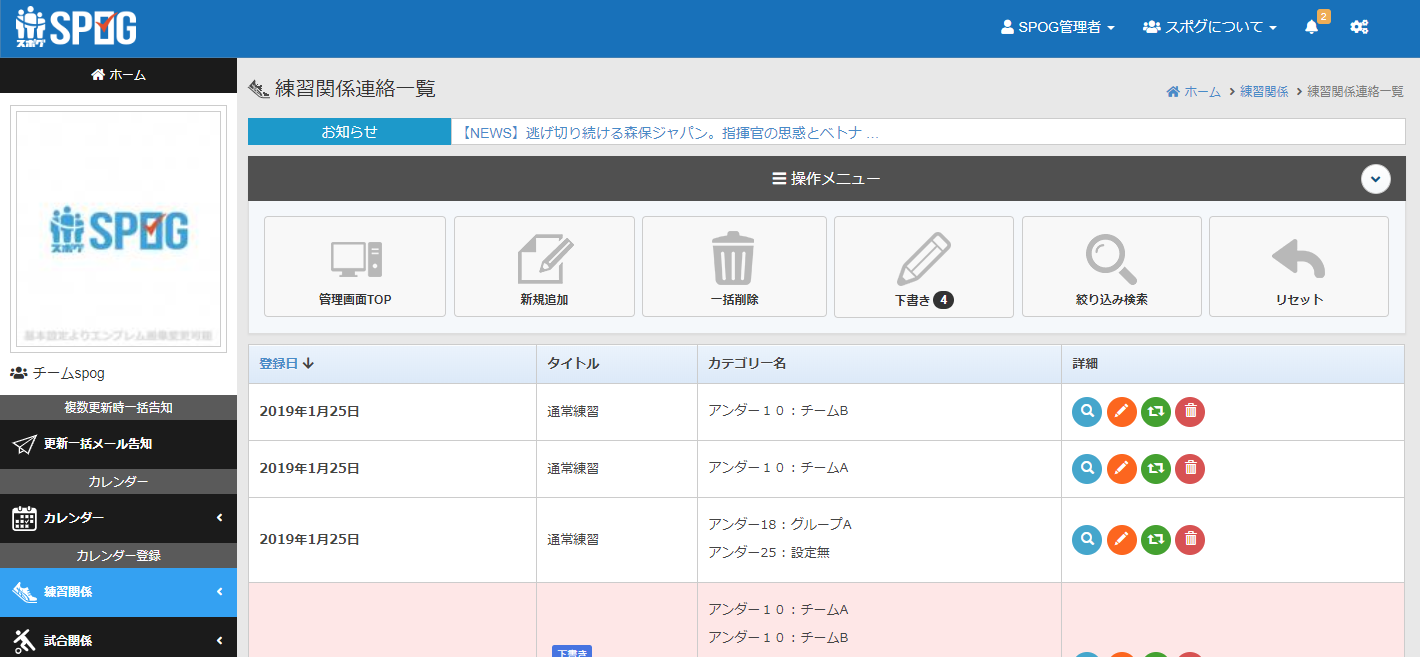Viewport: 1420px width, 657px height.
Task: Click 新規追加 to add new entry
Action: pyautogui.click(x=544, y=266)
